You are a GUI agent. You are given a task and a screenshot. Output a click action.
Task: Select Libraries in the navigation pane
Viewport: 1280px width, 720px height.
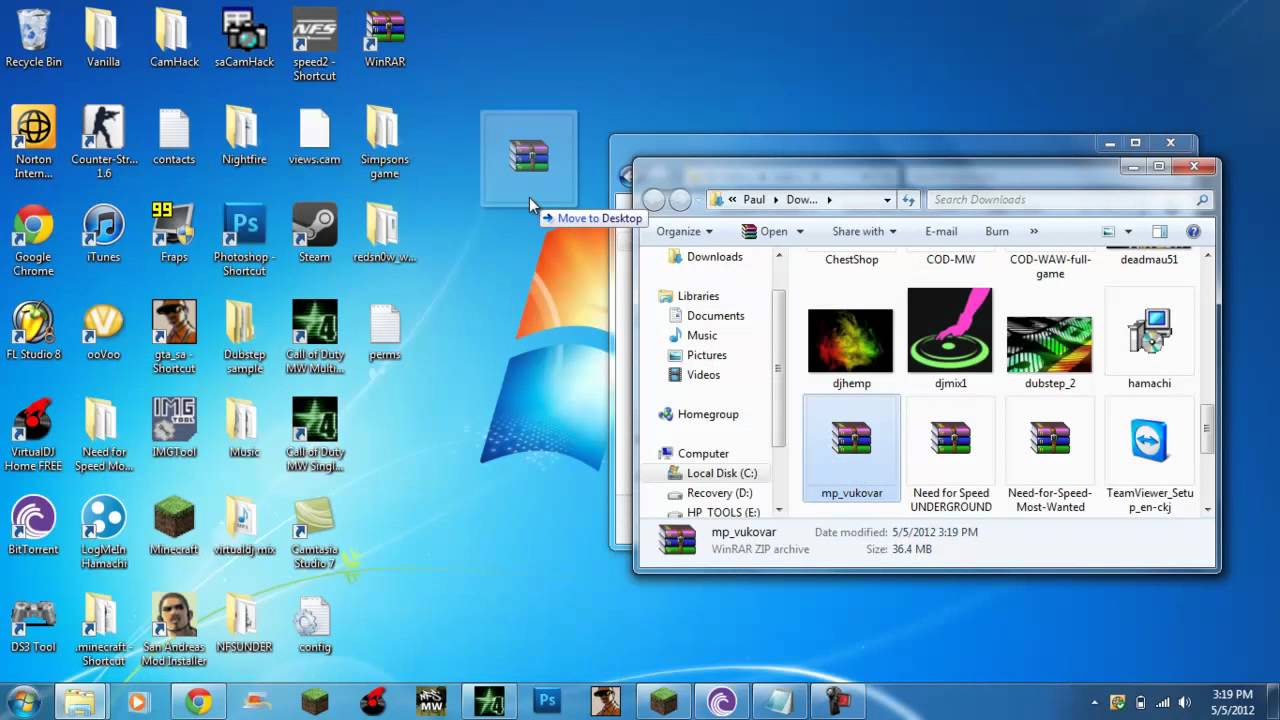[698, 296]
